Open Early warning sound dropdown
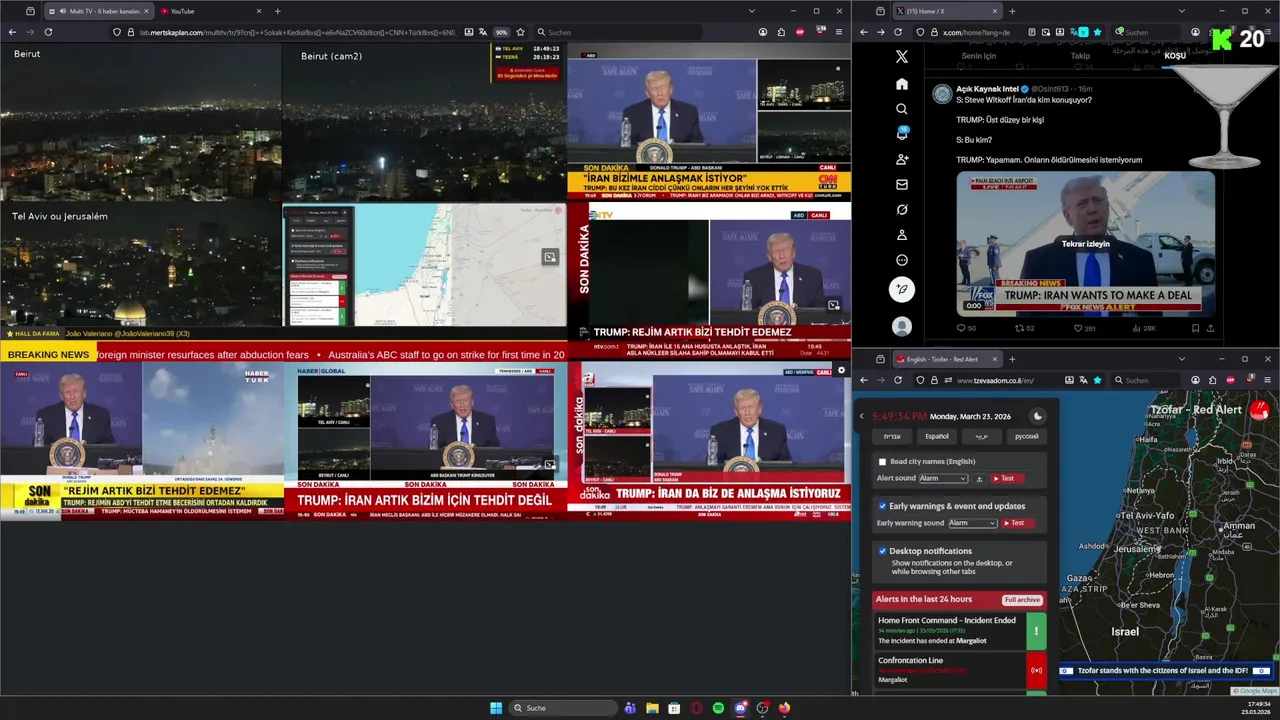 (x=973, y=523)
